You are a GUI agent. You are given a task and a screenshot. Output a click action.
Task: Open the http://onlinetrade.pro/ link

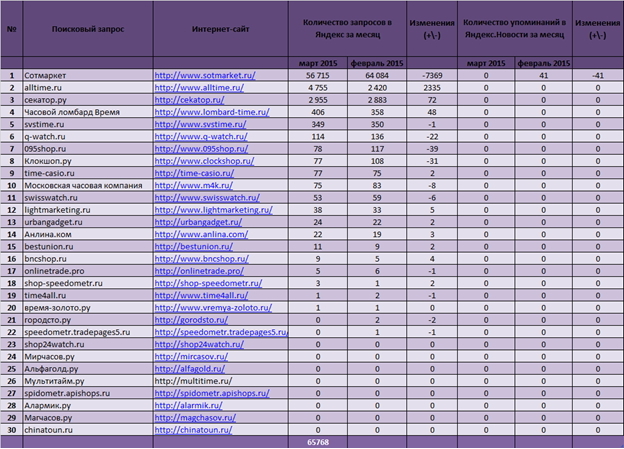199,271
